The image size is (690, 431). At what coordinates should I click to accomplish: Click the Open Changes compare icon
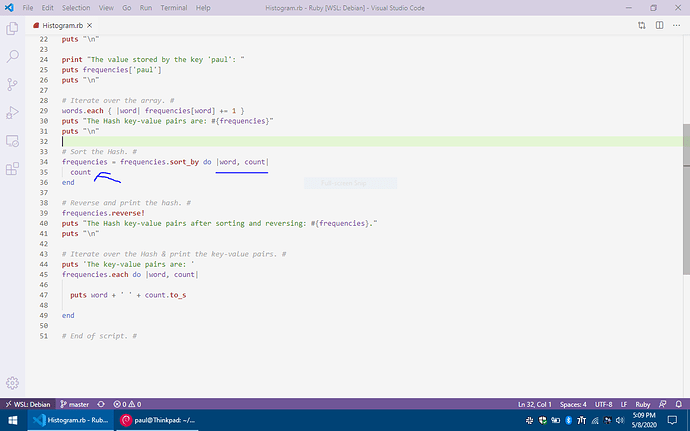[x=642, y=26]
